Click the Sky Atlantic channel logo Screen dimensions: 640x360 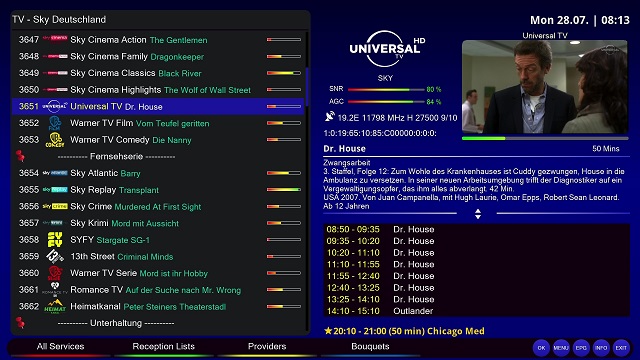[55, 173]
